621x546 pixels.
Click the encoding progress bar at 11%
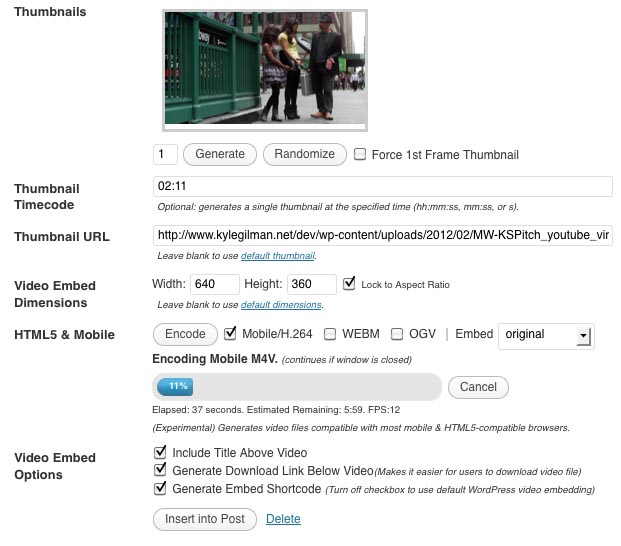click(297, 387)
